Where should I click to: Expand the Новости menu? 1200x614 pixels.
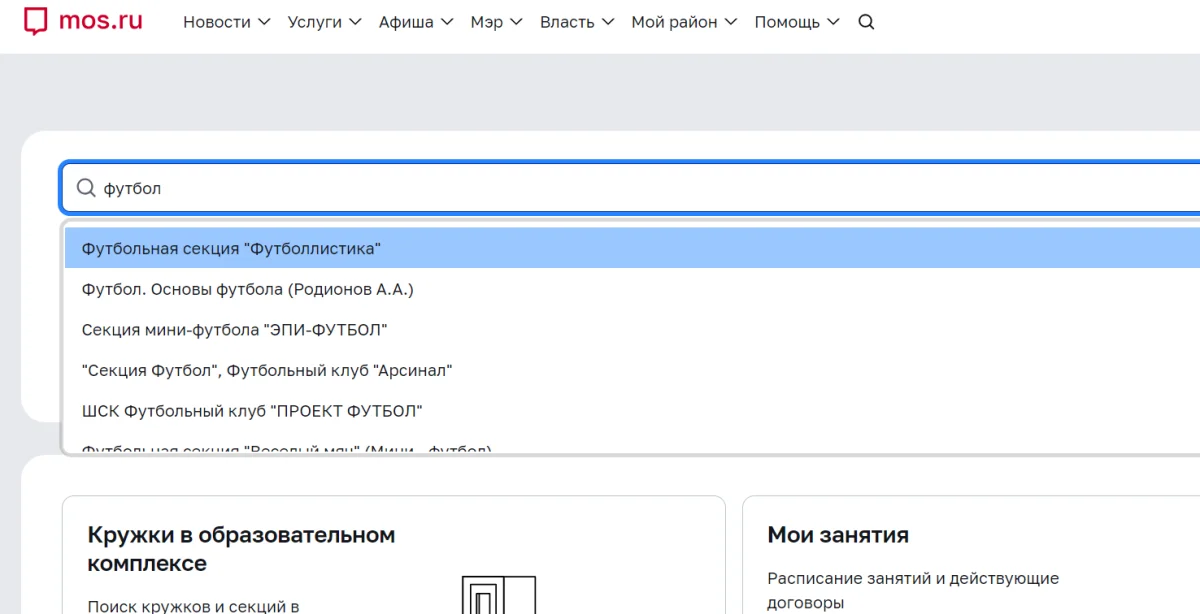pos(227,22)
